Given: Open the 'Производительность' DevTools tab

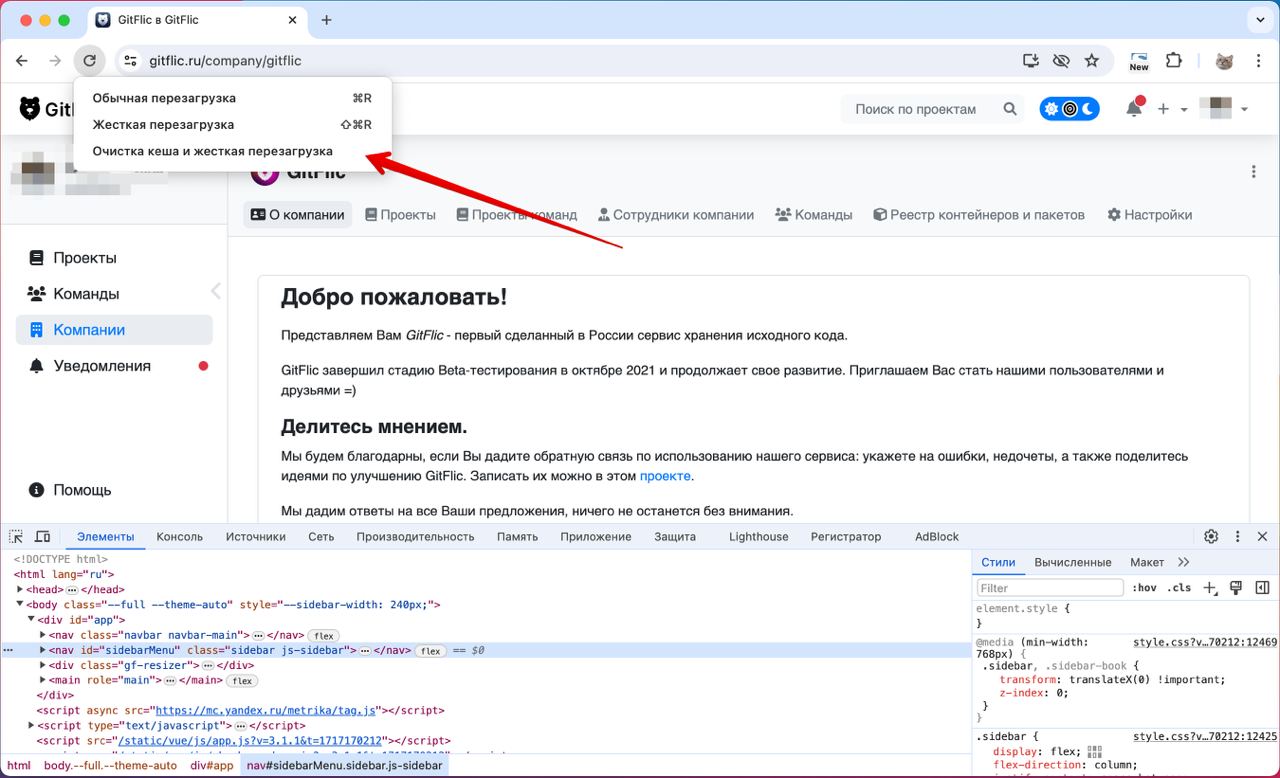Looking at the screenshot, I should pyautogui.click(x=416, y=537).
